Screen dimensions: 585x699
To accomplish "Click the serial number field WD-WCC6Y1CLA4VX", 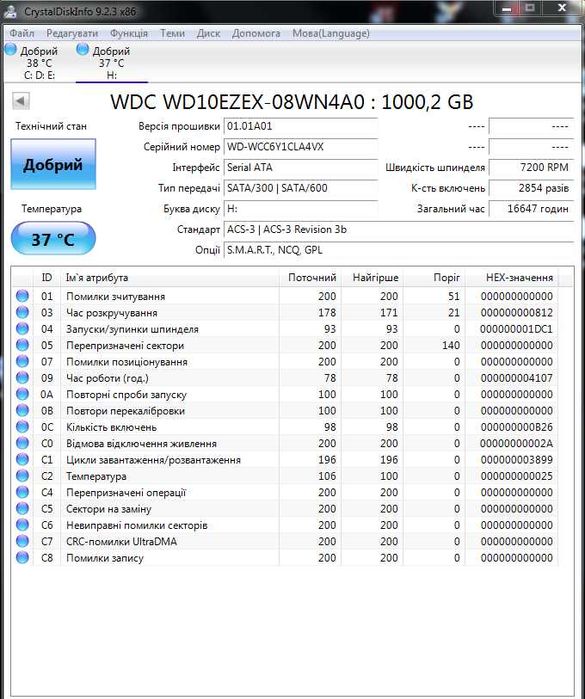I will (x=301, y=147).
